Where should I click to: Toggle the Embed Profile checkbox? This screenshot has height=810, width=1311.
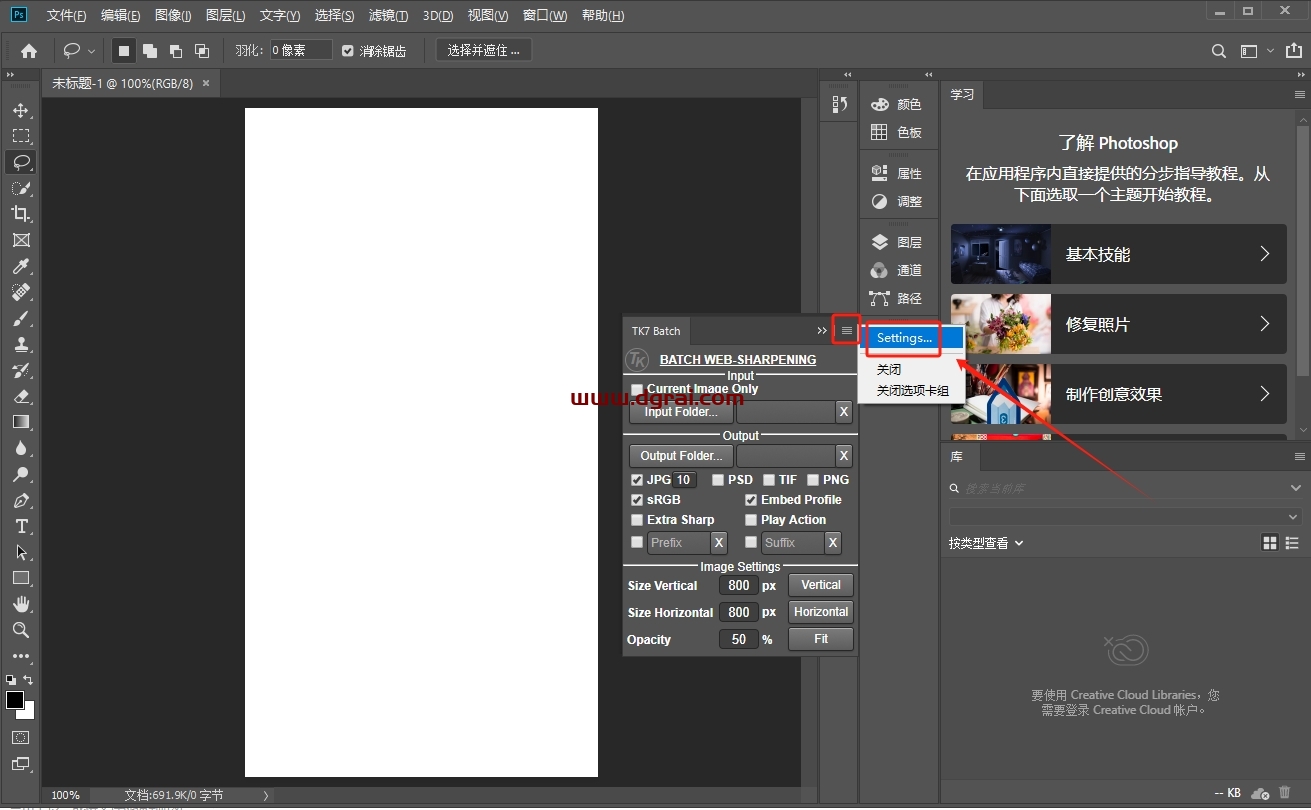751,500
